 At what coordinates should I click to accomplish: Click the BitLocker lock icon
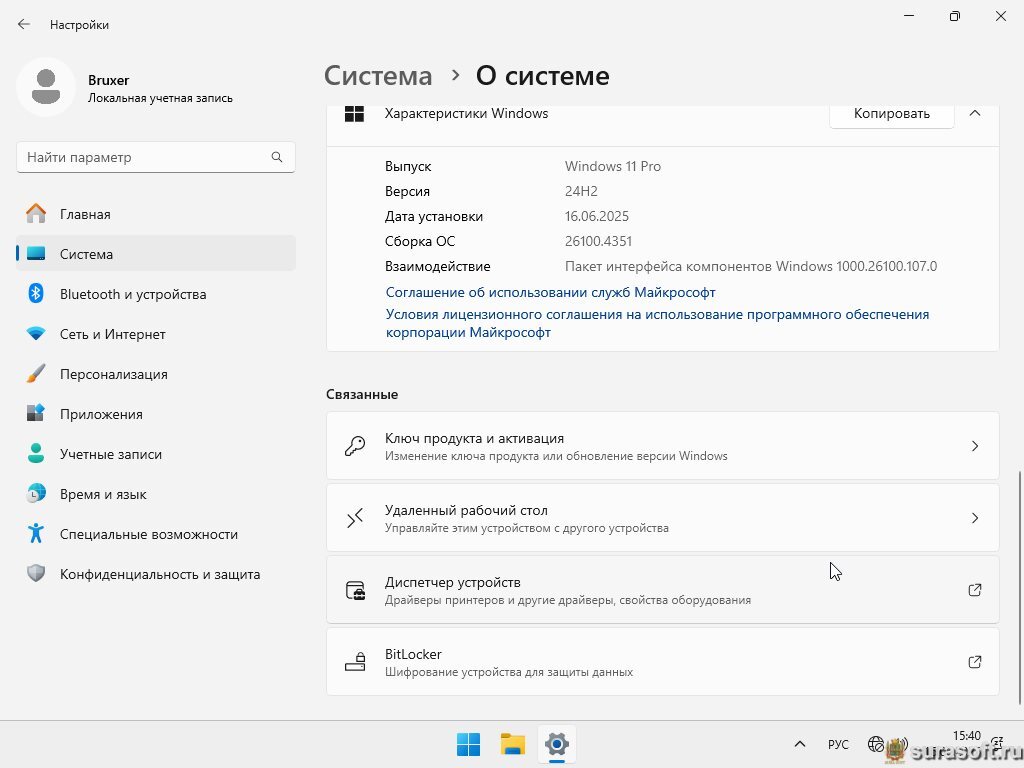click(355, 662)
